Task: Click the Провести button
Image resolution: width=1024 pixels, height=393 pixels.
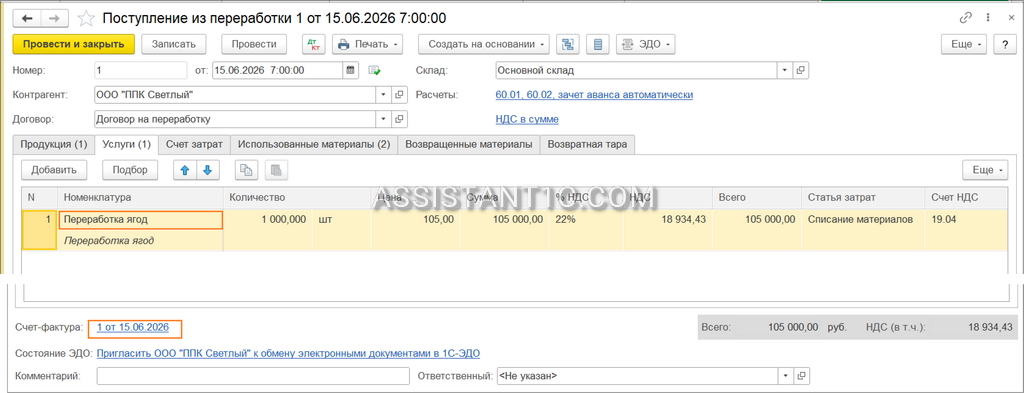Action: pyautogui.click(x=254, y=44)
